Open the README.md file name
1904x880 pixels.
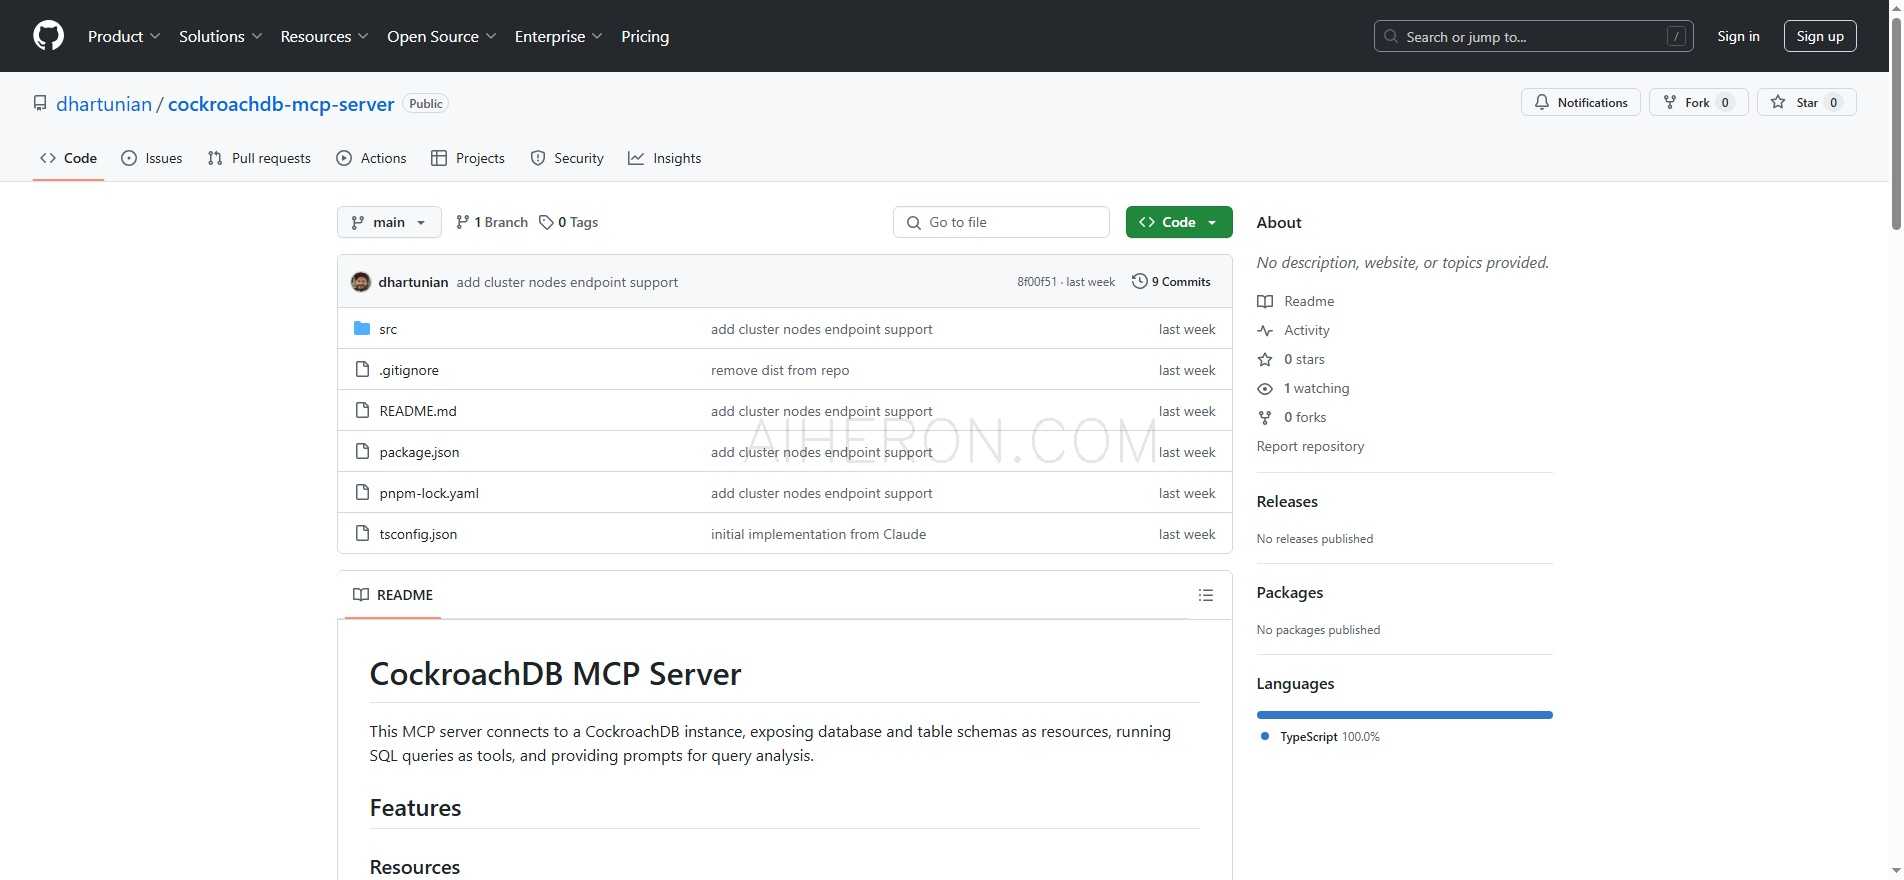coord(418,411)
